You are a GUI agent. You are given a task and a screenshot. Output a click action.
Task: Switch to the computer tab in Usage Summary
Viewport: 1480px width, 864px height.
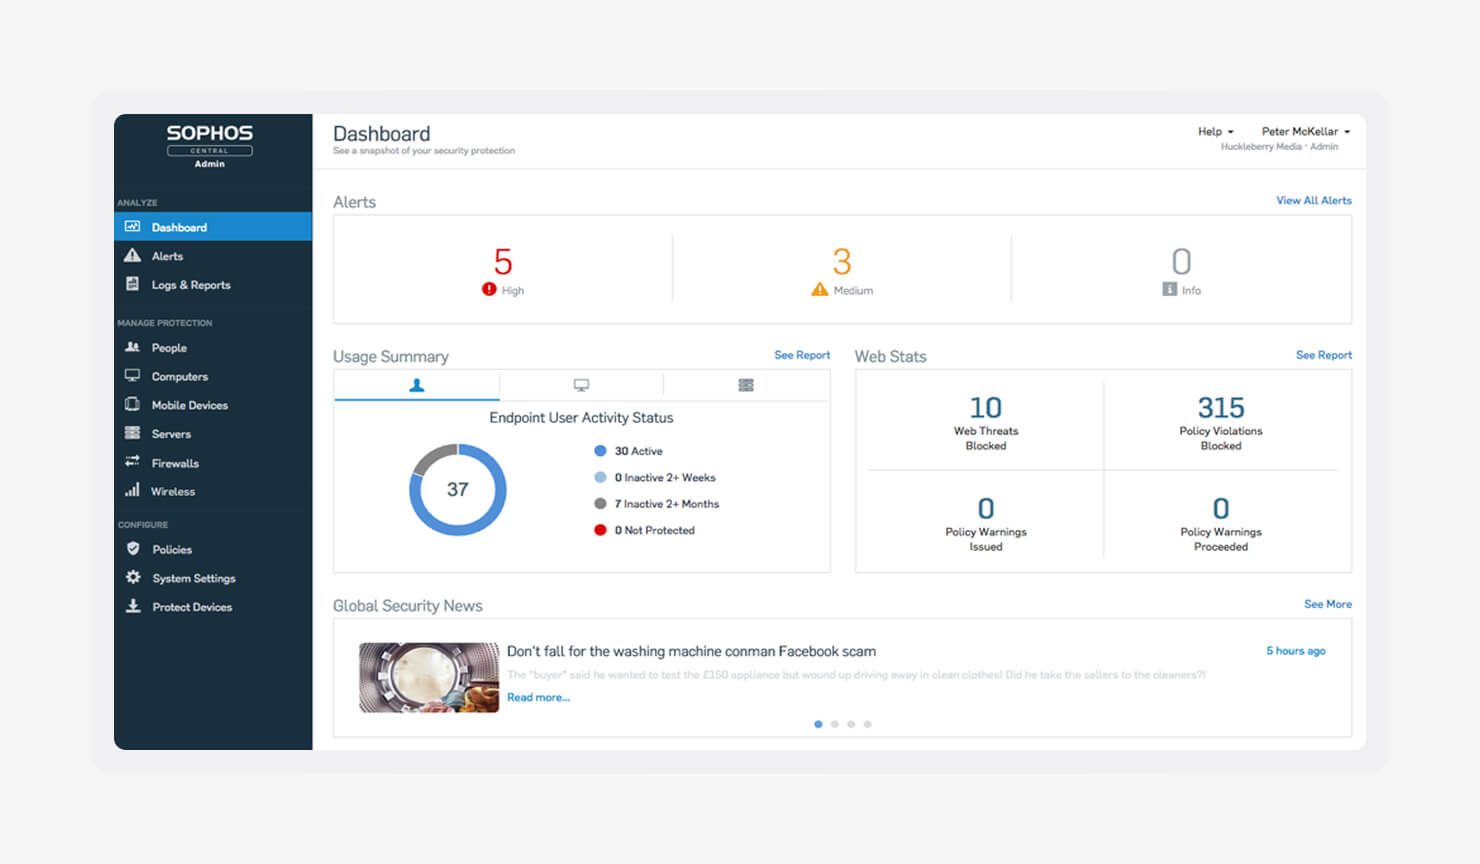click(581, 385)
